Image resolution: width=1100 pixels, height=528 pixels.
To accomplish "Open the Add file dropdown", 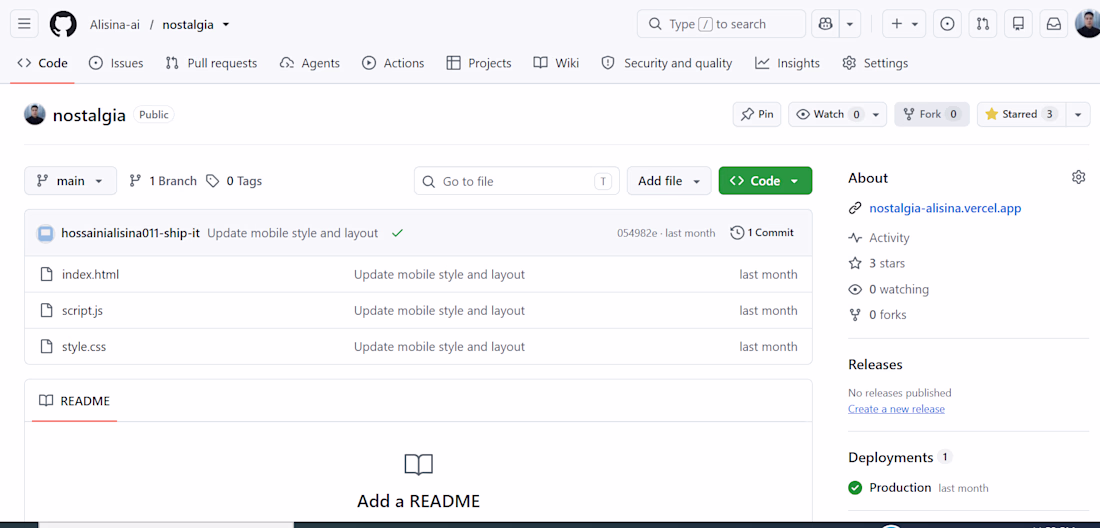I will pos(669,181).
